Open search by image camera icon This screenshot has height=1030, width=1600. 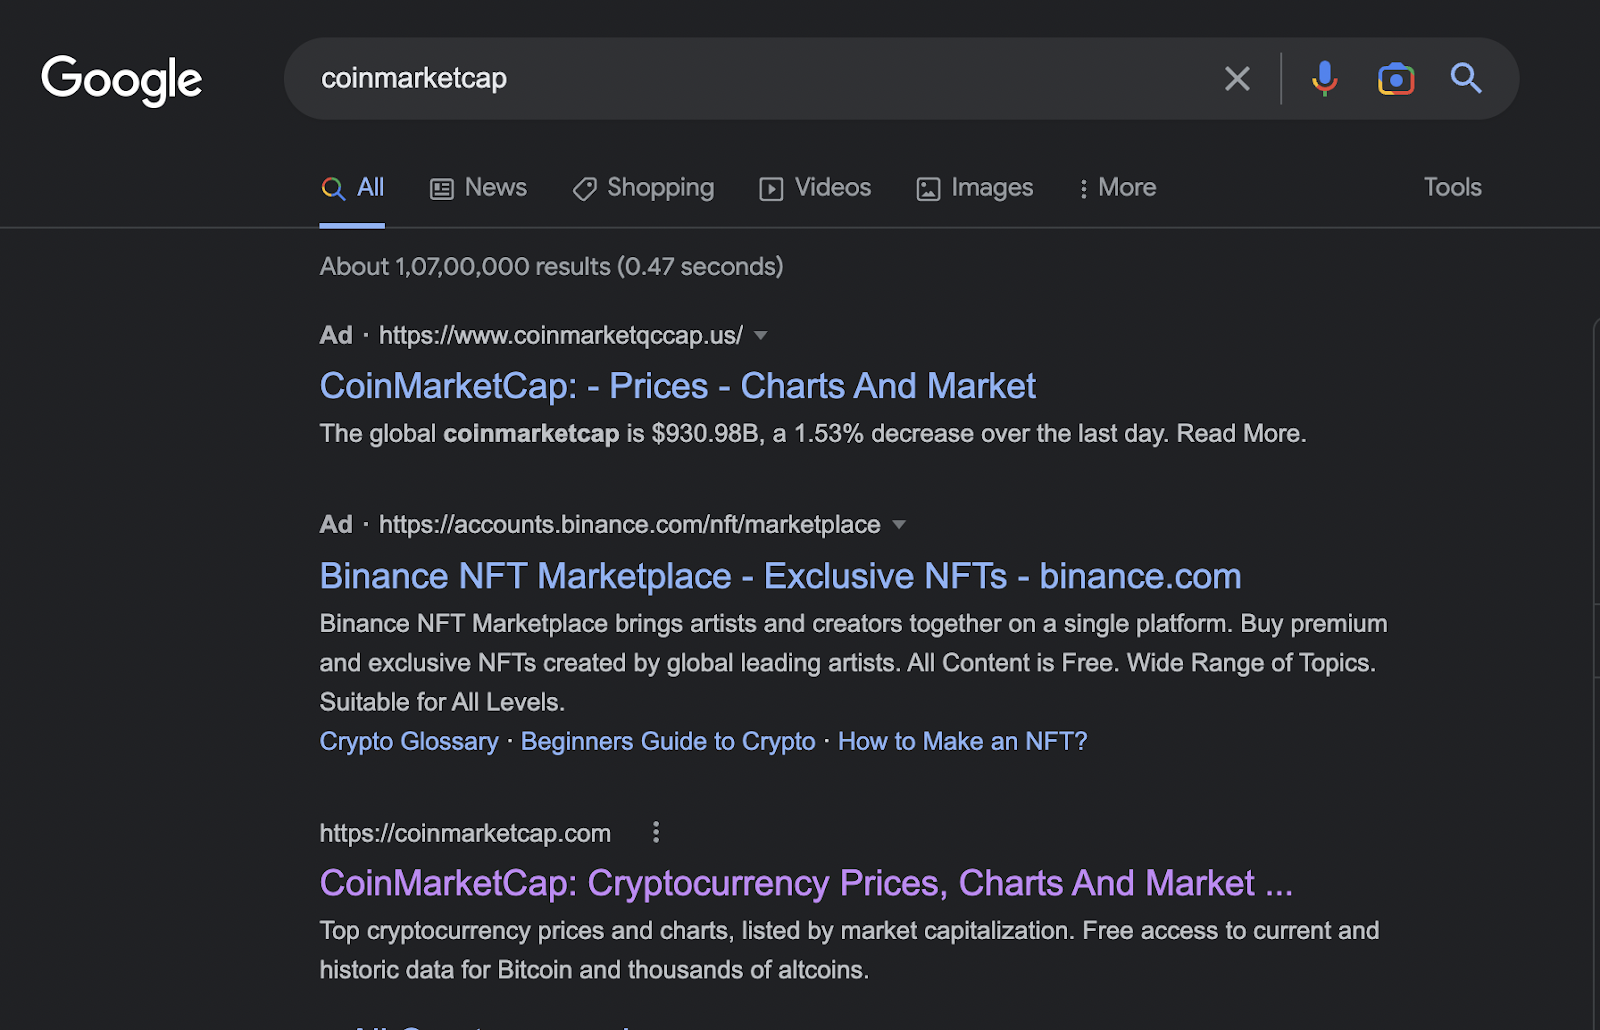(1395, 78)
